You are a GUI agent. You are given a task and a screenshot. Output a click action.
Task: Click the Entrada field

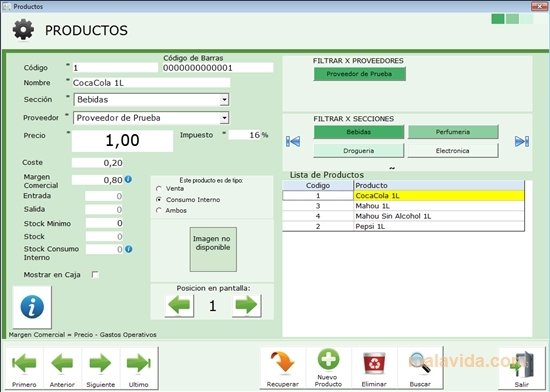click(104, 196)
